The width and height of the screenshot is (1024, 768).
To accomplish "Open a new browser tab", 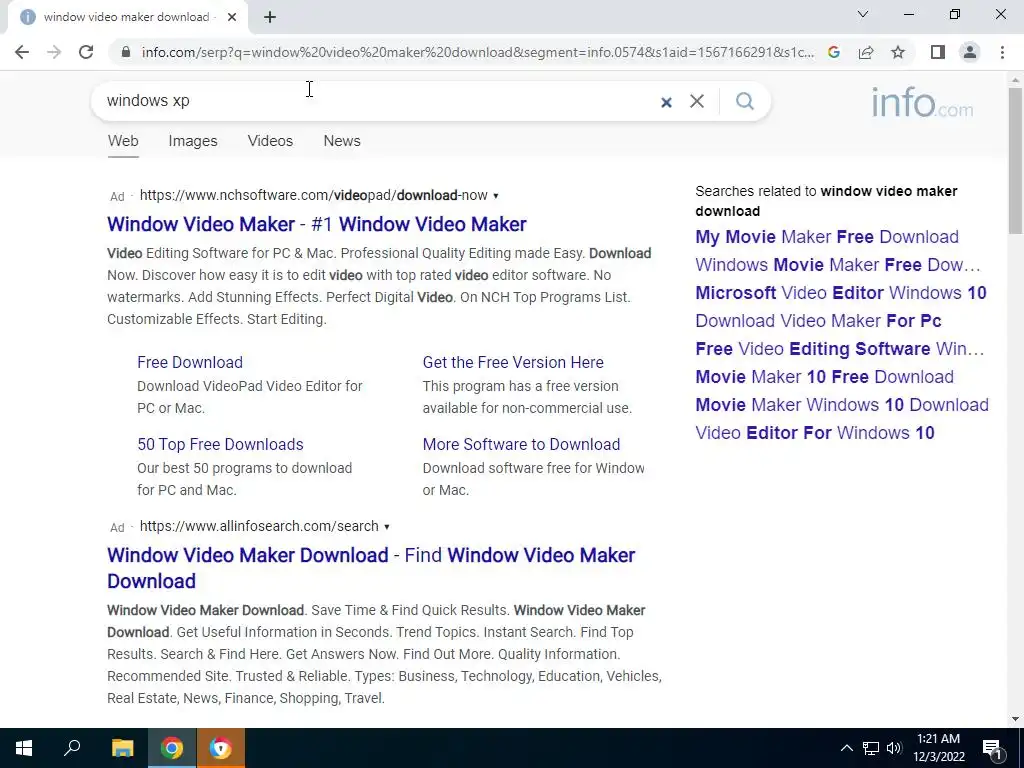I will tap(270, 17).
